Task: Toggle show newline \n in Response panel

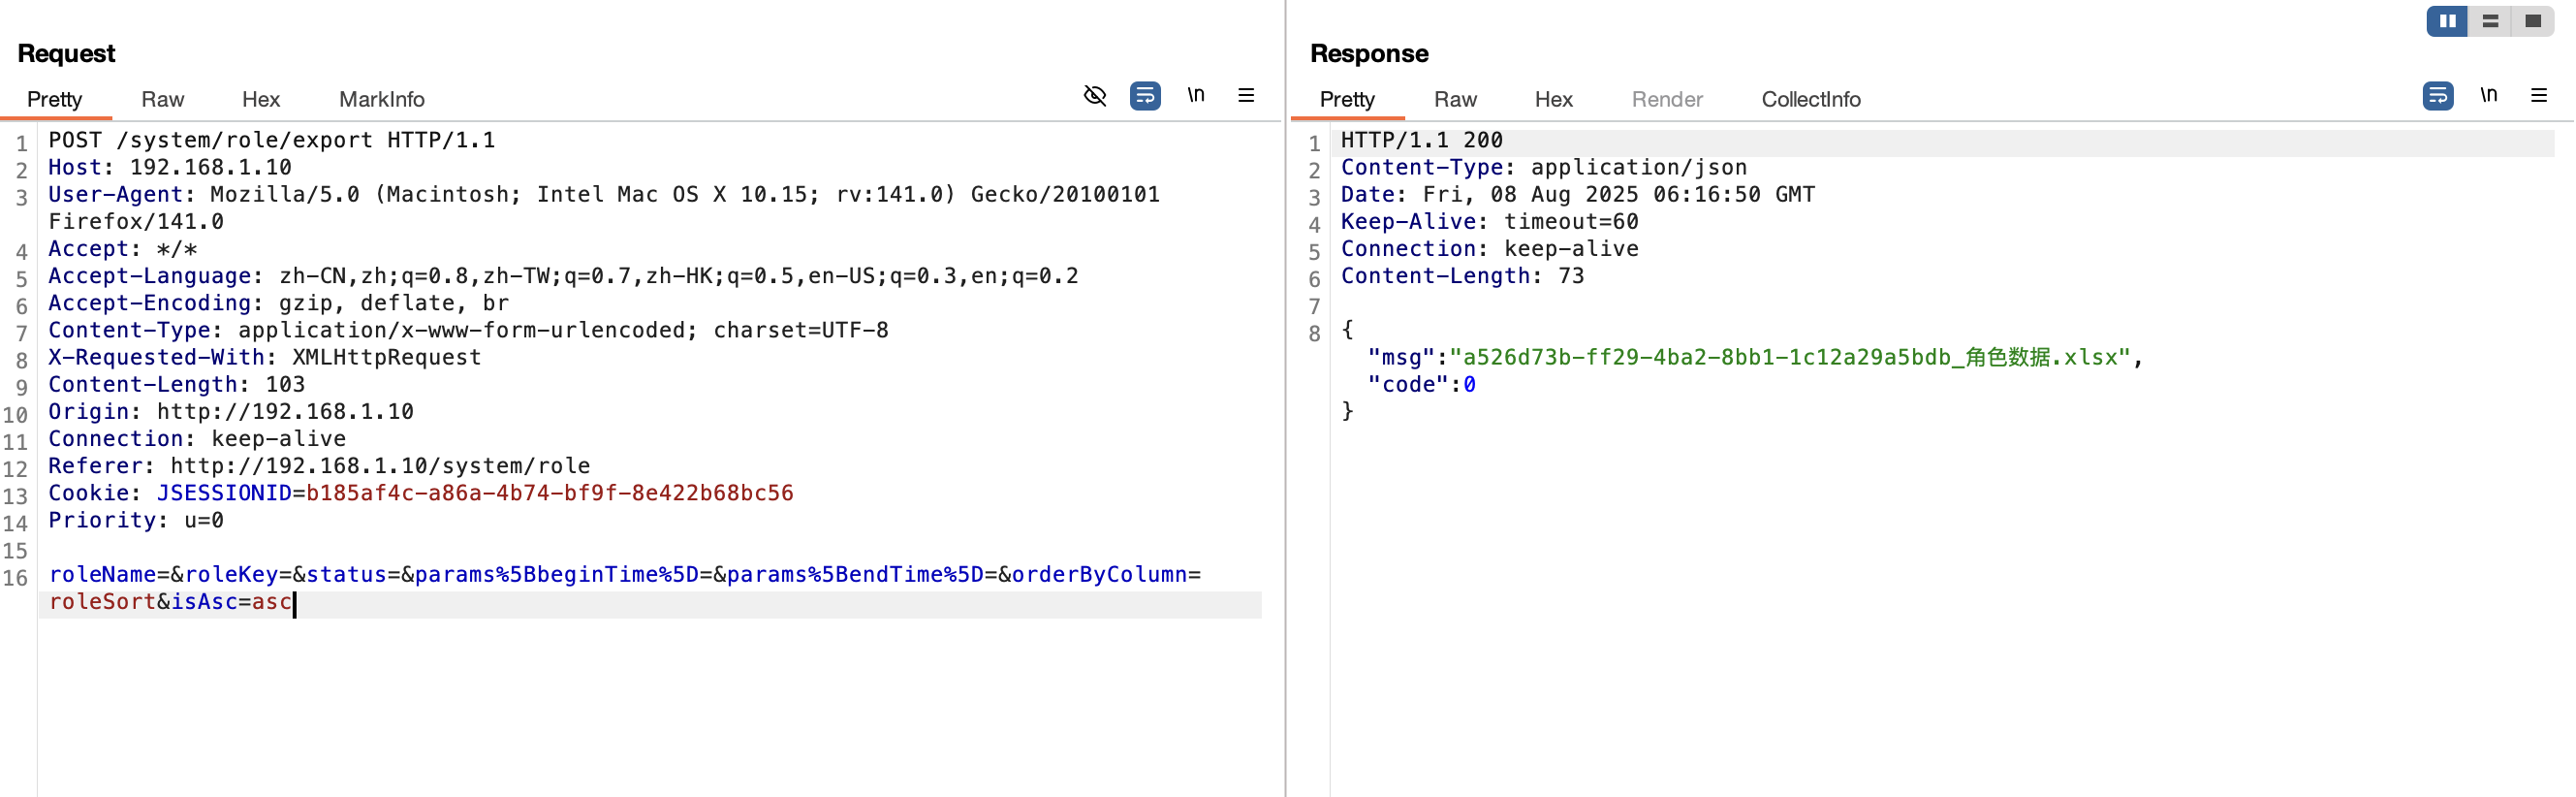Action: point(2489,95)
